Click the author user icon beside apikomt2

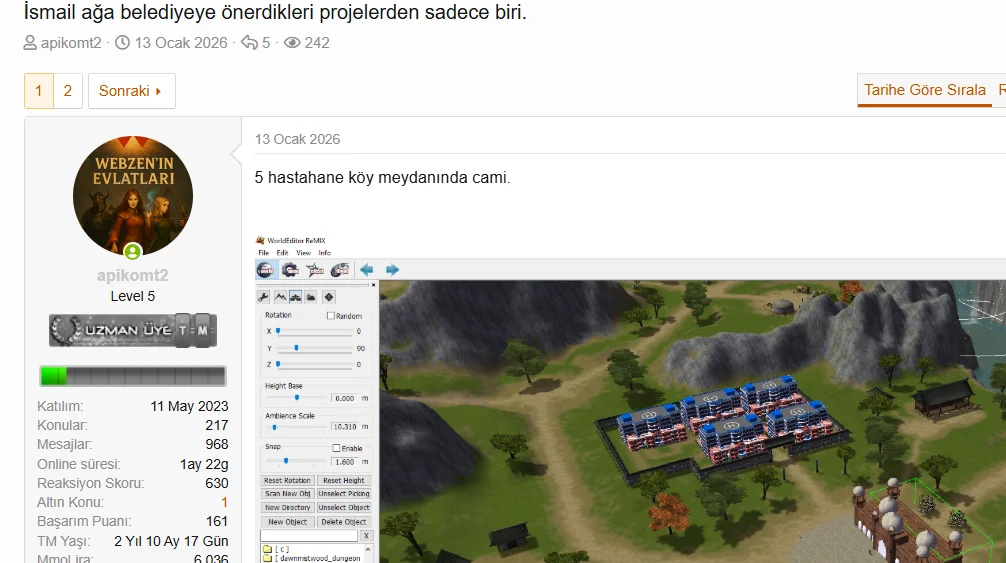tap(30, 43)
